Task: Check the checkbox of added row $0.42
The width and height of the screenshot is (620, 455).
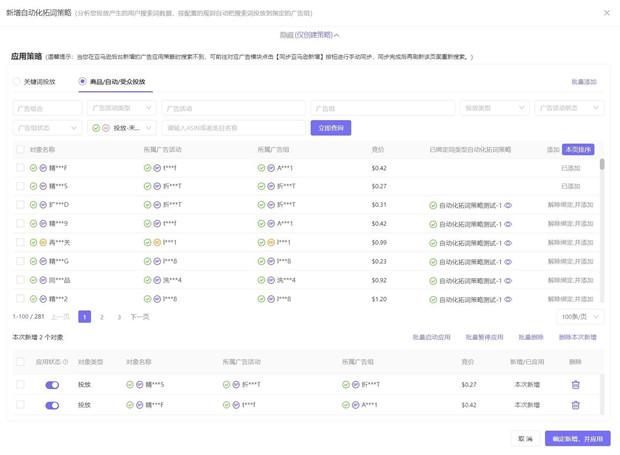Action: (x=20, y=404)
